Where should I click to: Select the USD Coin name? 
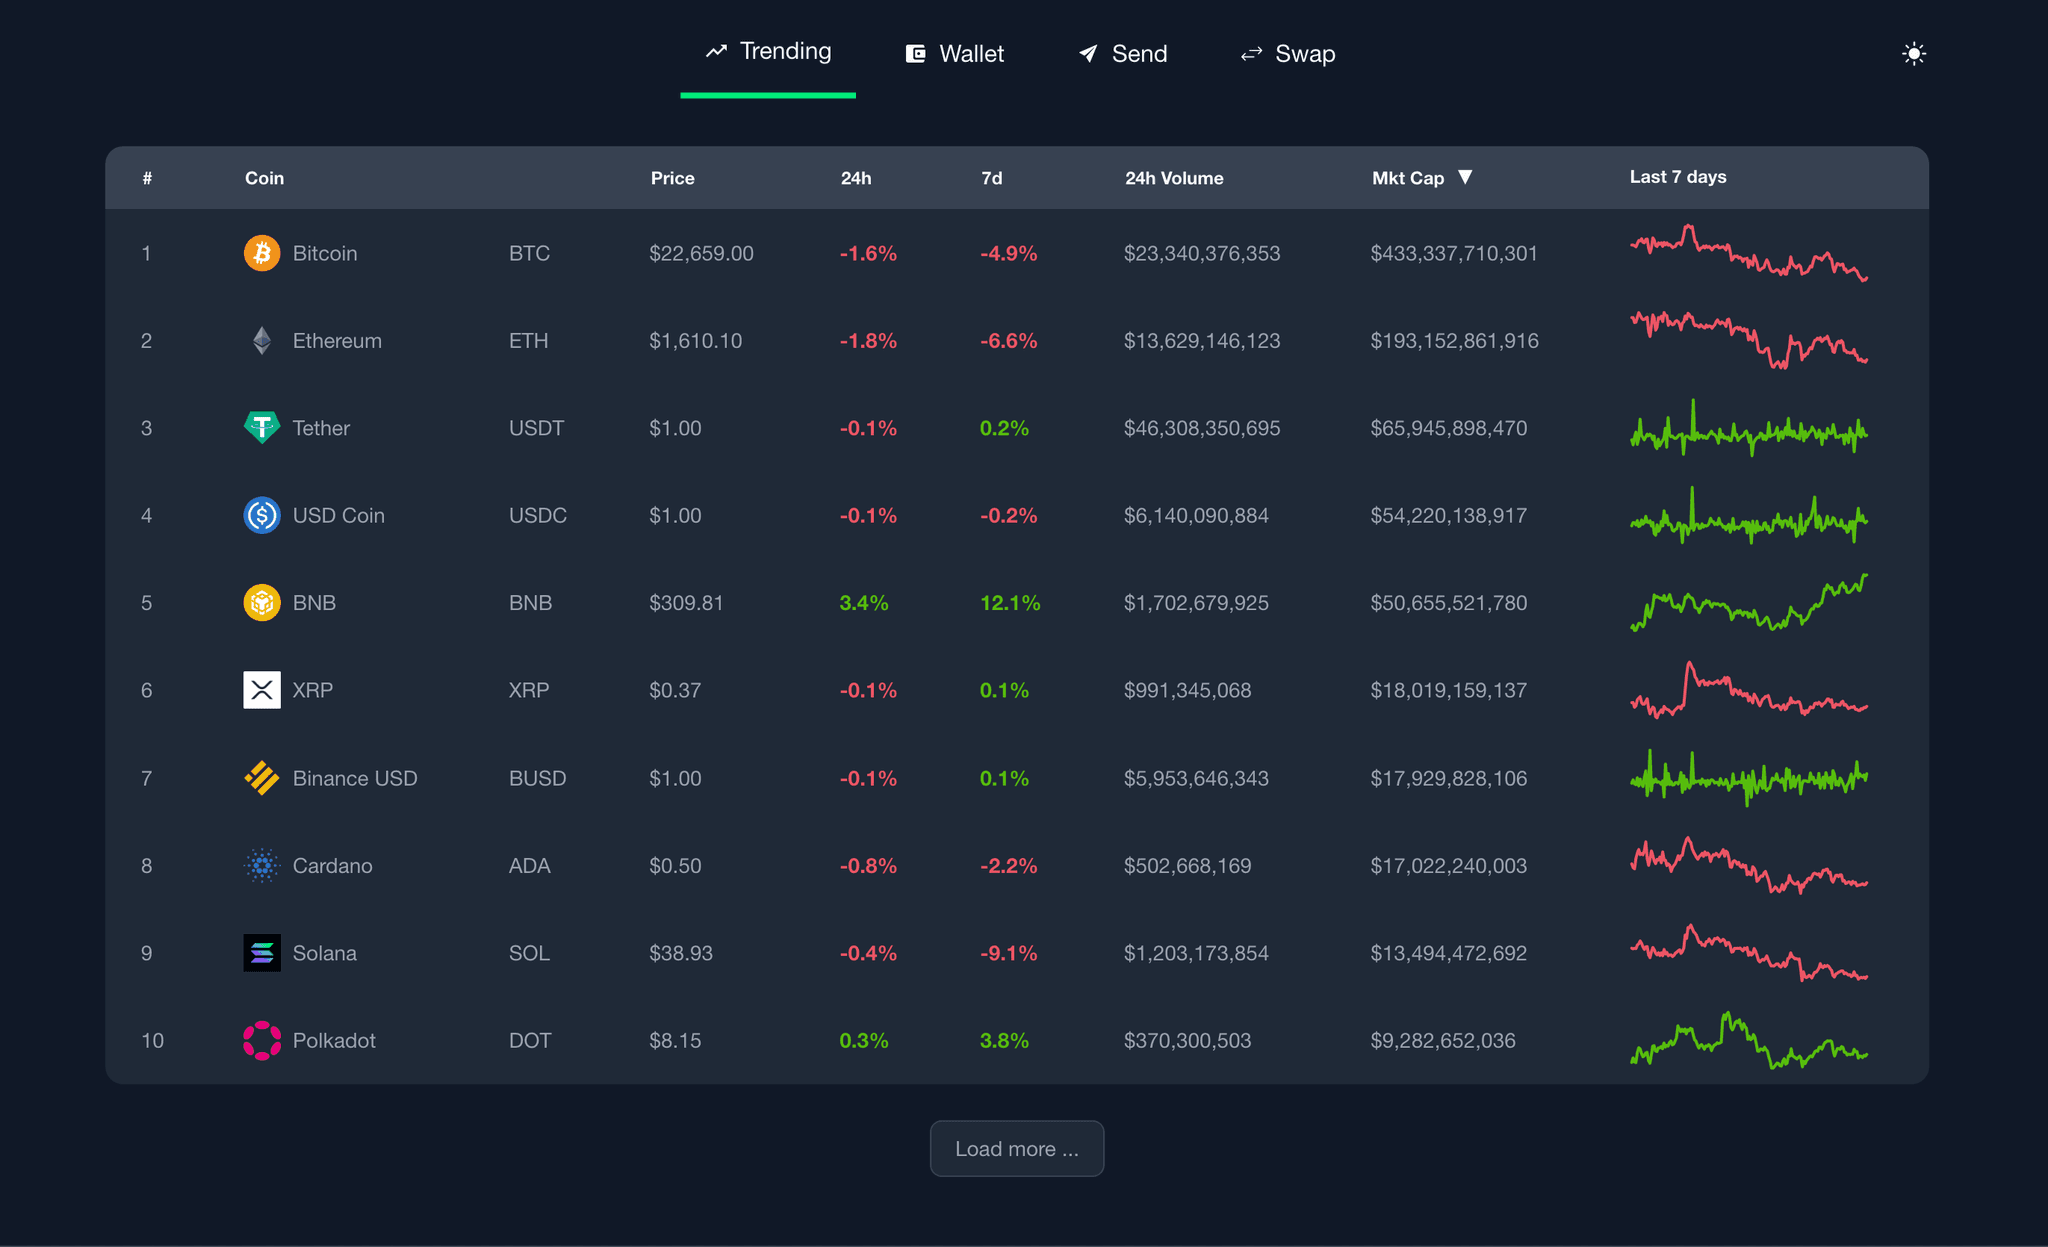tap(338, 515)
